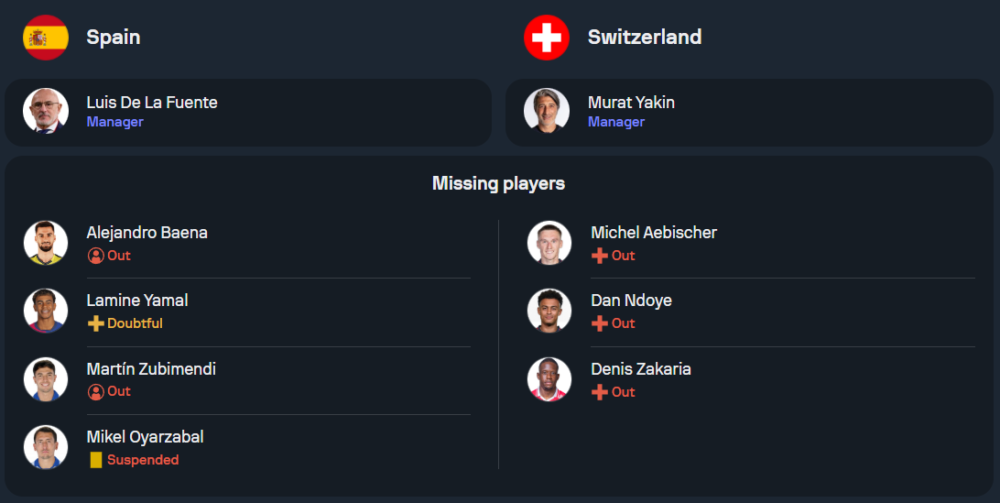
Task: Click the Spain flag icon
Action: point(46,38)
